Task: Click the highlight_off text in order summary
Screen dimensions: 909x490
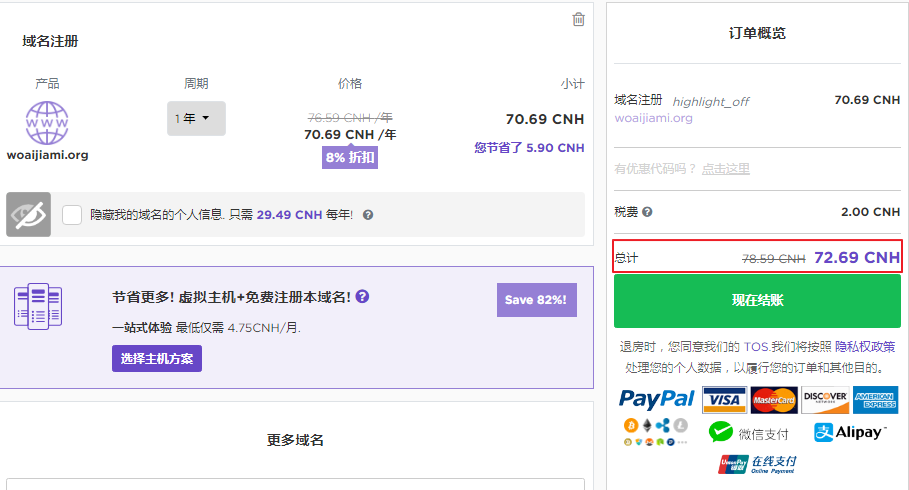Action: pyautogui.click(x=711, y=102)
